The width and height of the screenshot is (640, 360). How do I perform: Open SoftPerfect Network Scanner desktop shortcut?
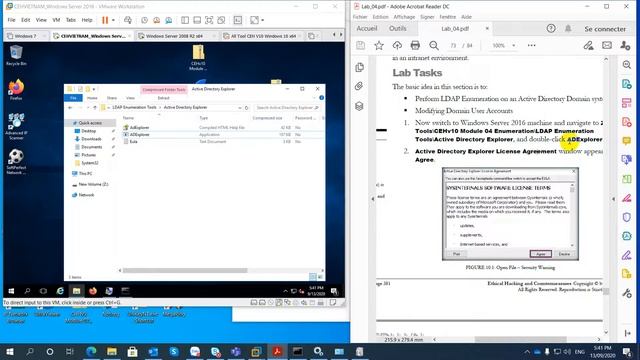click(16, 162)
